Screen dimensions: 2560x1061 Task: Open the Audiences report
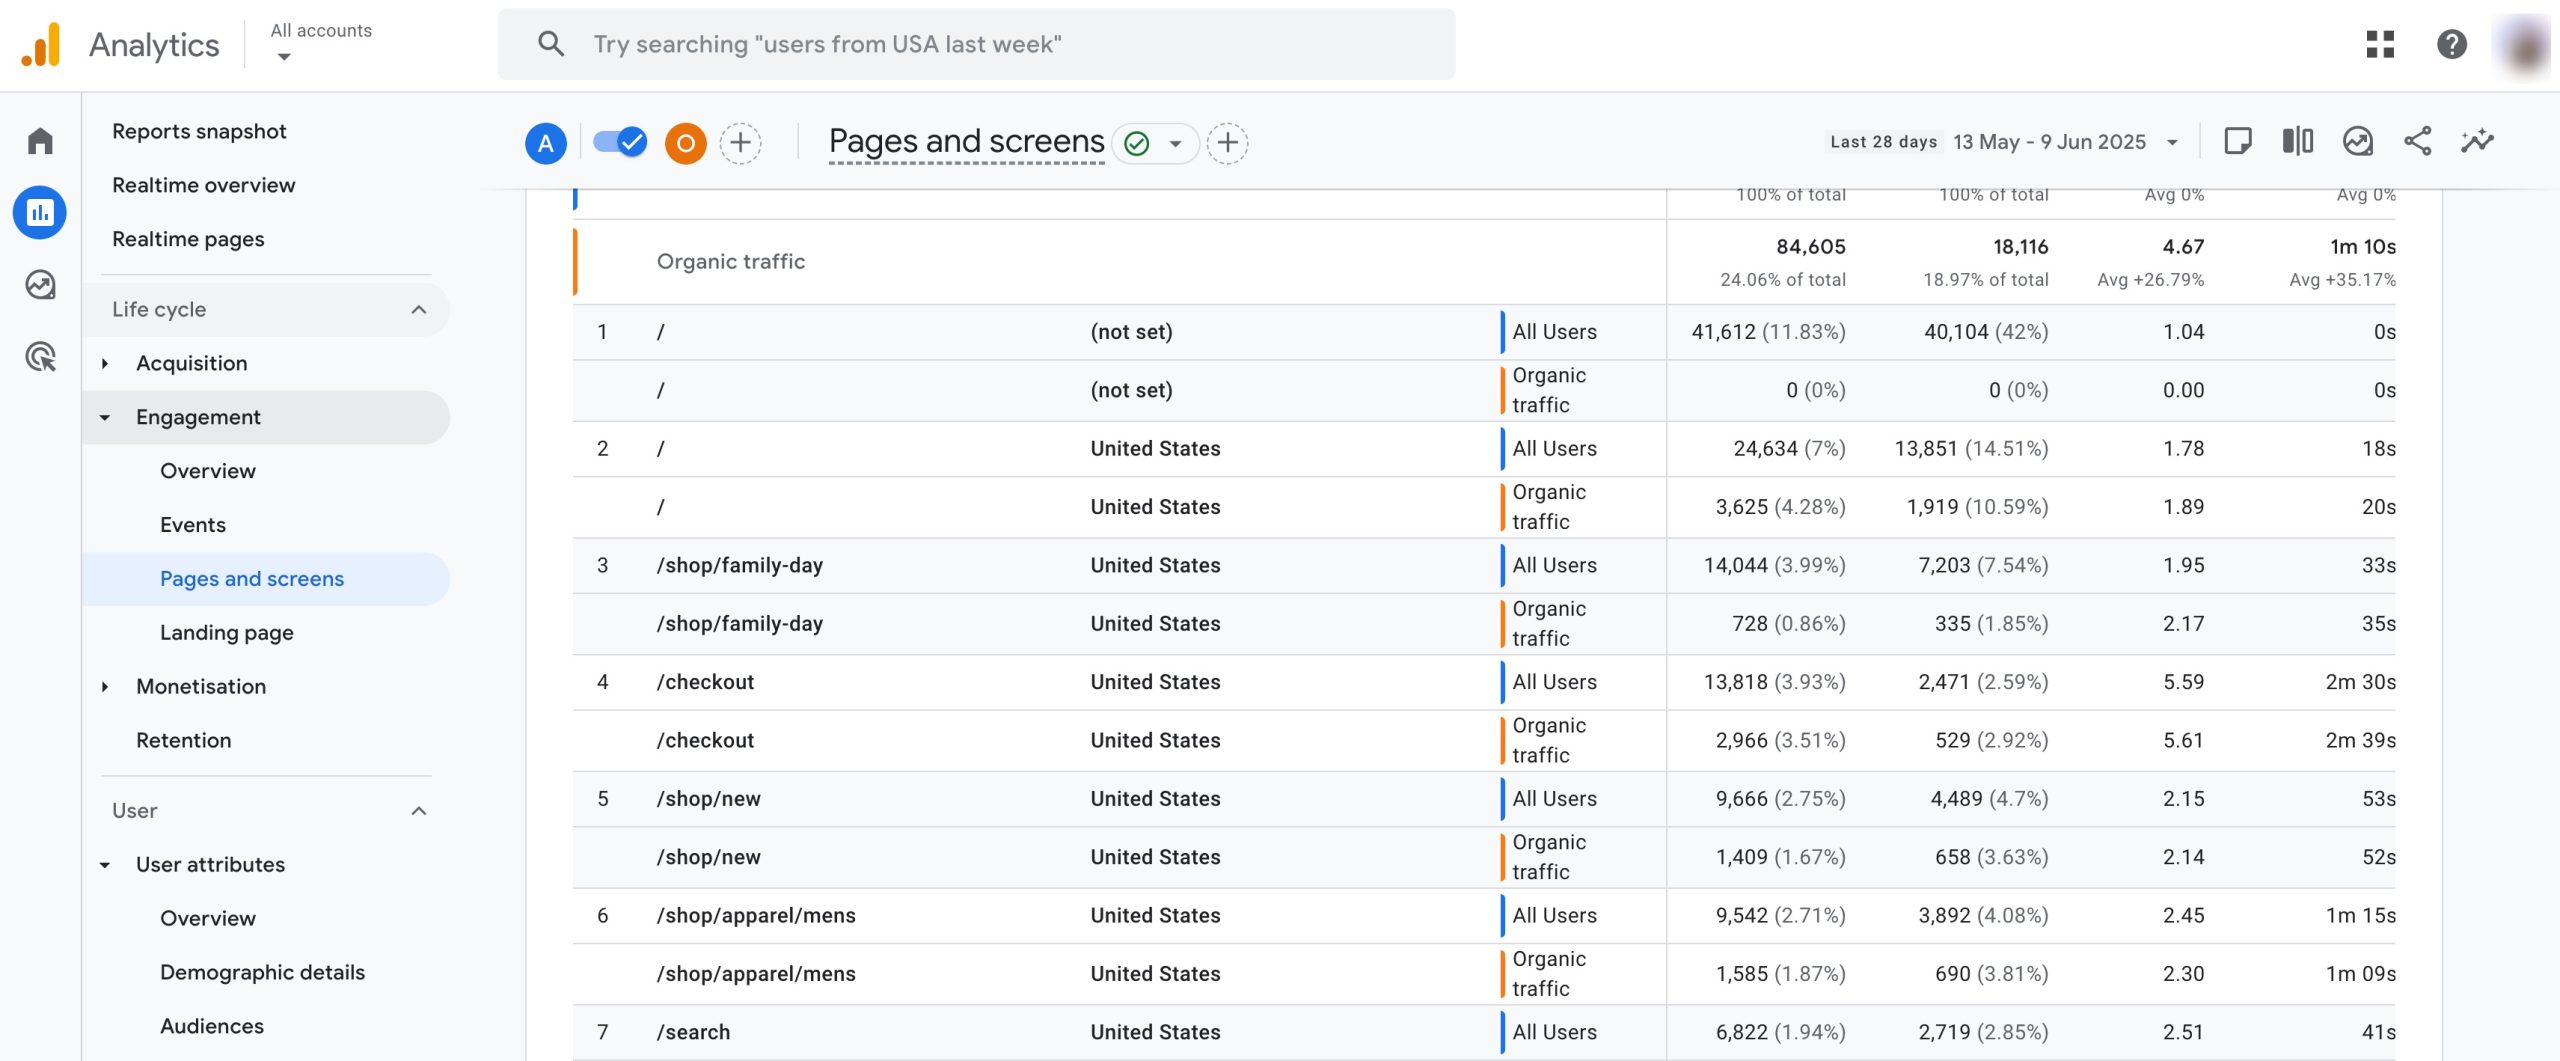211,1026
